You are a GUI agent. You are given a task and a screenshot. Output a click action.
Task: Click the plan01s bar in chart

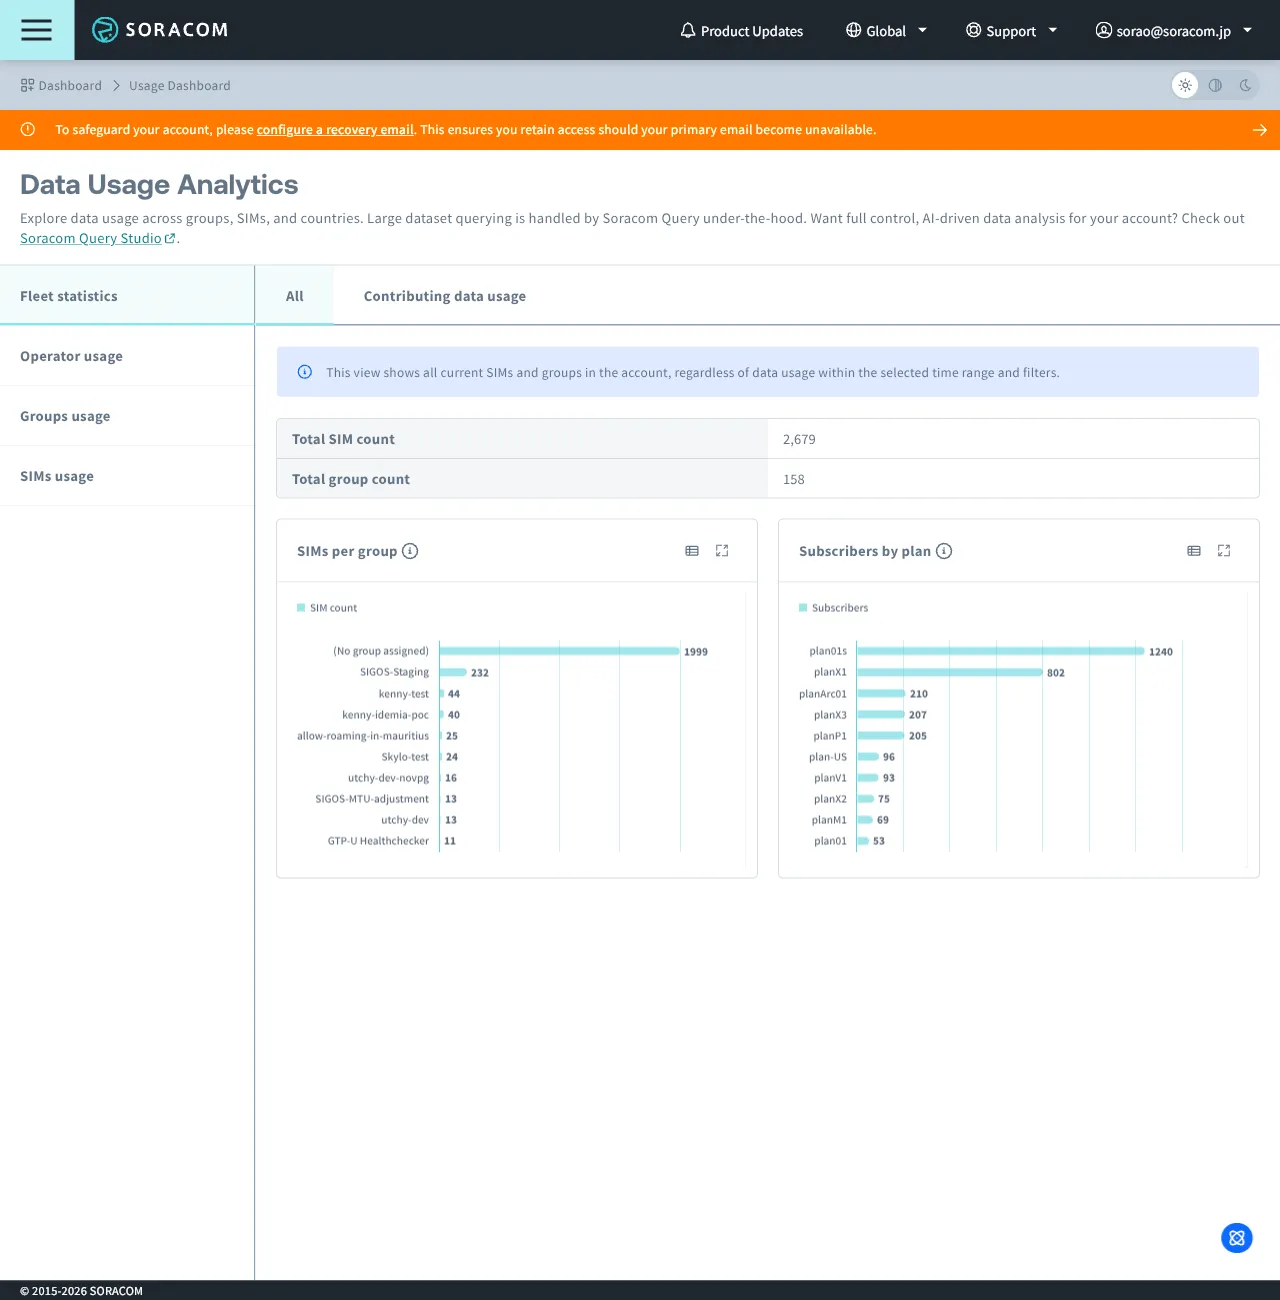1001,651
